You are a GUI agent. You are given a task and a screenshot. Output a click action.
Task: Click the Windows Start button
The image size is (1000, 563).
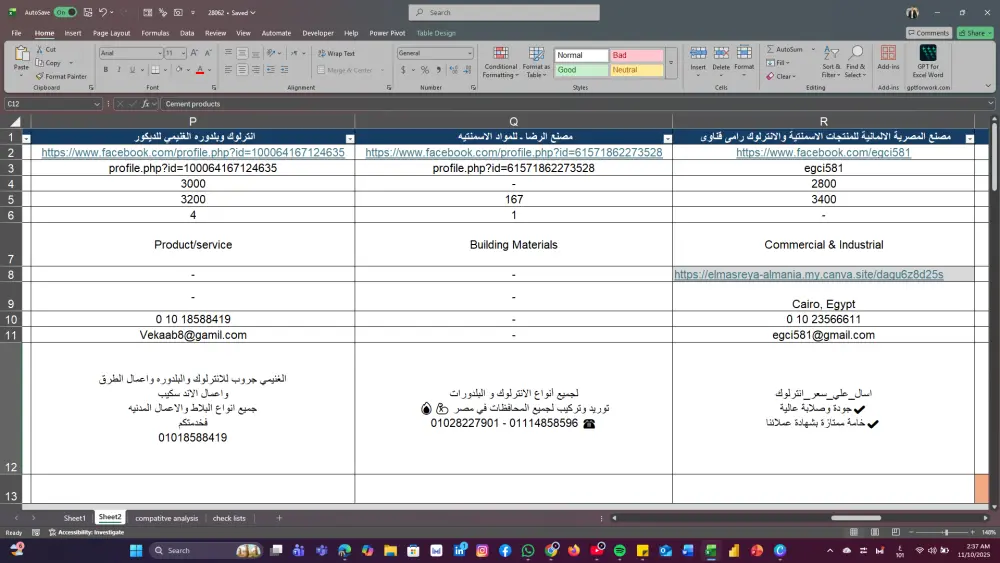point(136,550)
